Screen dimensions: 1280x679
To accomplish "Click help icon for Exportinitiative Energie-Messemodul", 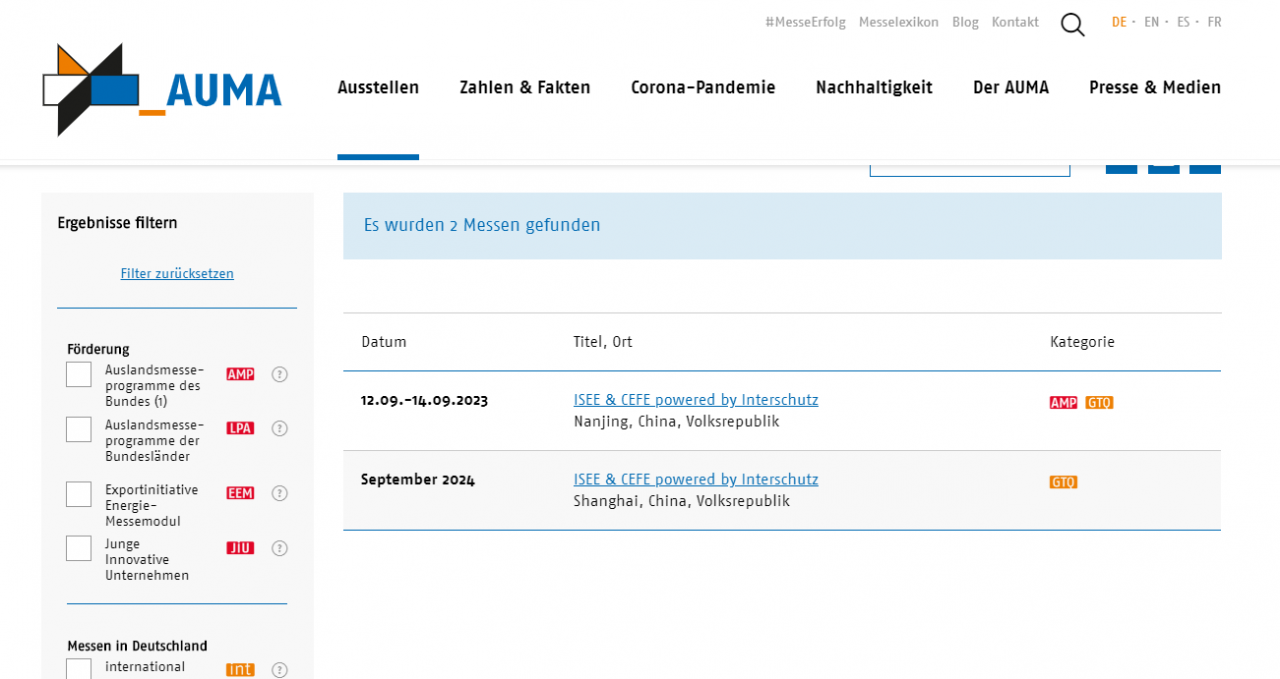I will [x=280, y=493].
